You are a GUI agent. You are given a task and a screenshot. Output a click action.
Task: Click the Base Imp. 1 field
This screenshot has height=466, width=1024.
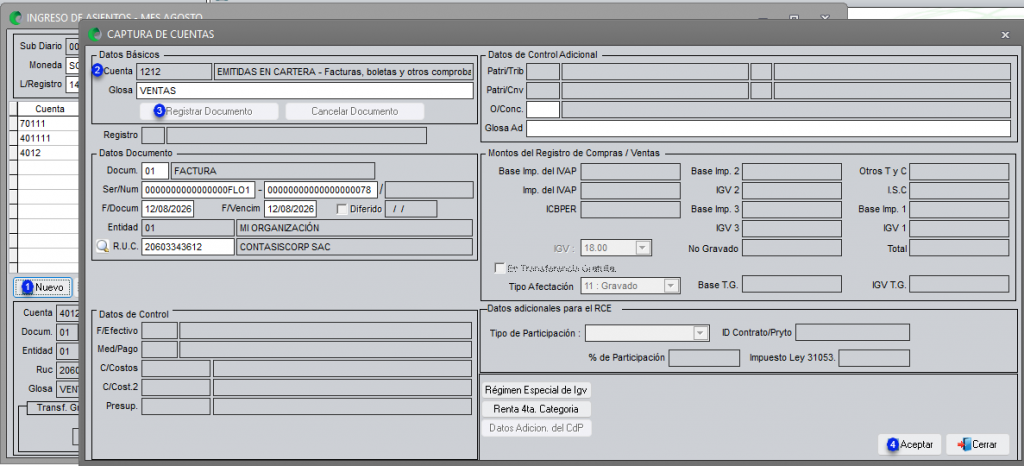coord(959,210)
